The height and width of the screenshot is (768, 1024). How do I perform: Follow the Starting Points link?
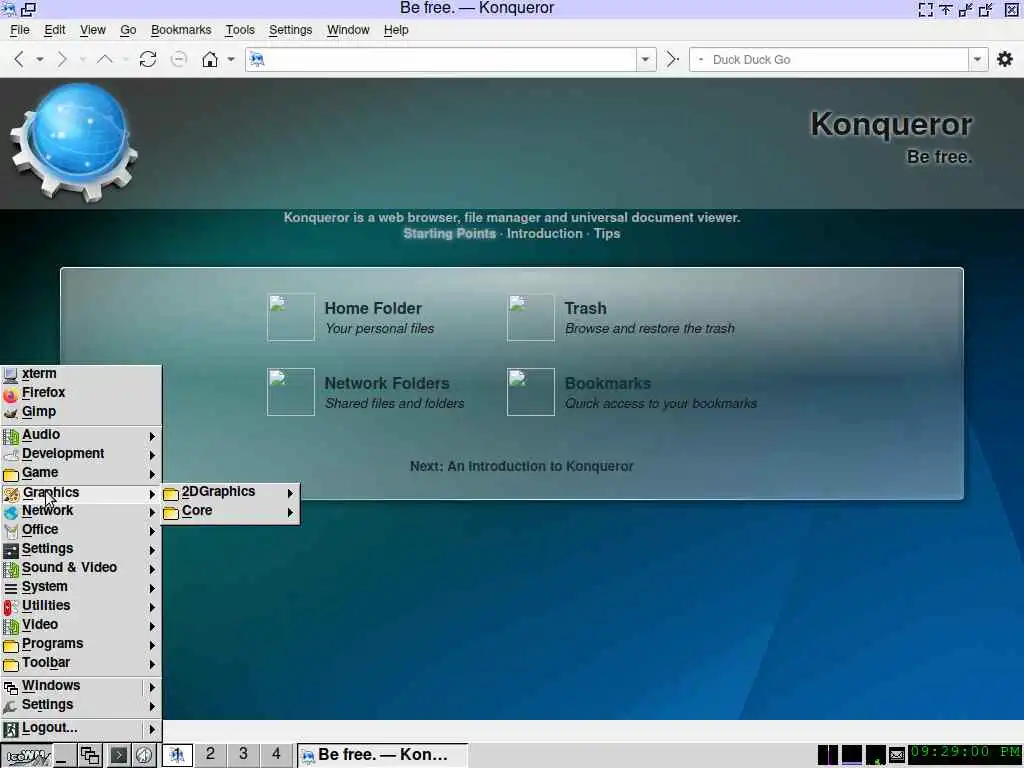[x=449, y=234]
